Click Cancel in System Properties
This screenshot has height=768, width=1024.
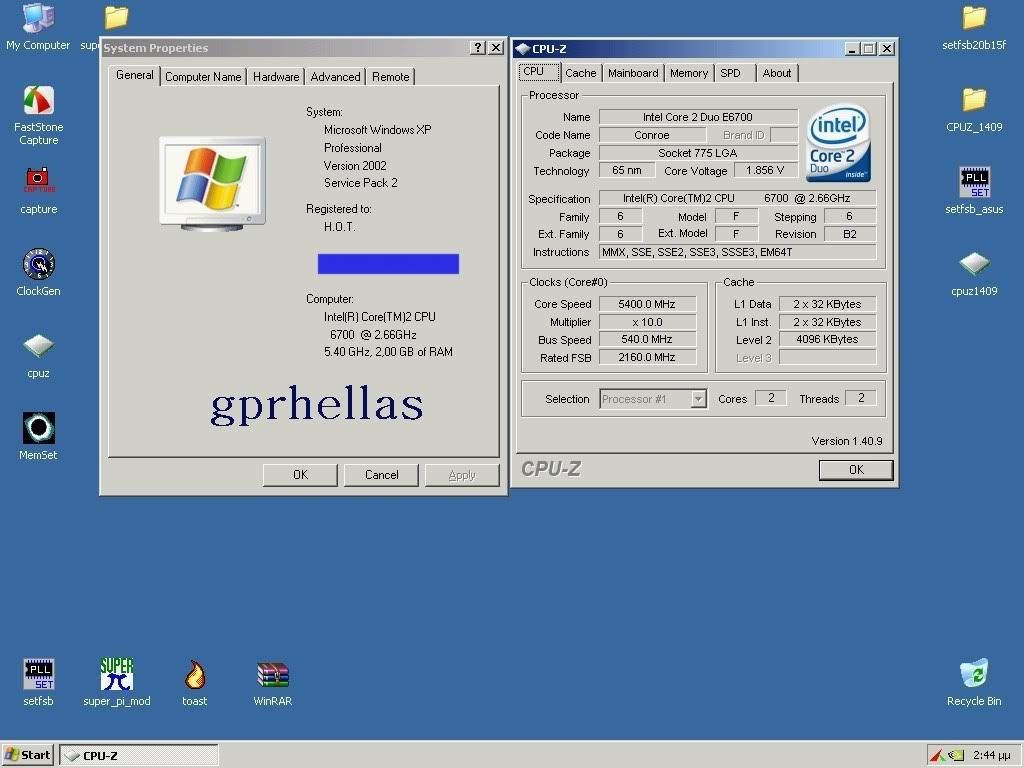[x=381, y=475]
